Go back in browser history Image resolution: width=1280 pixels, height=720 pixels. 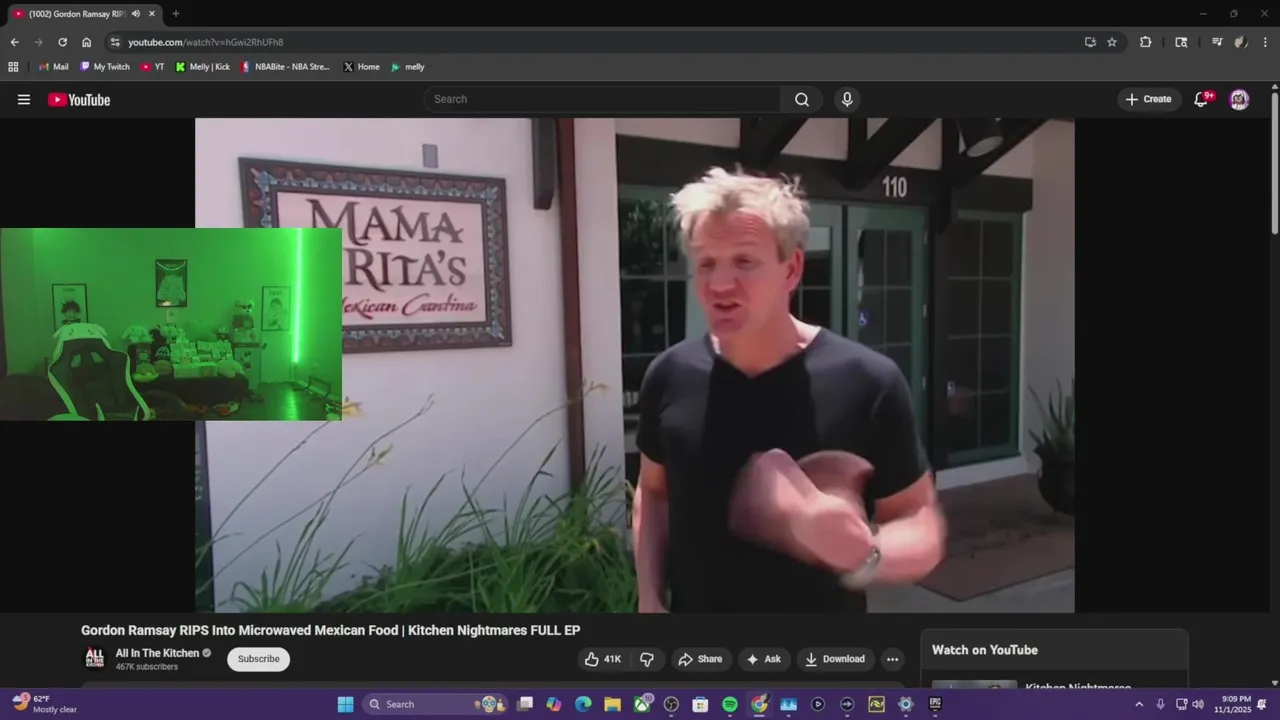coord(14,42)
